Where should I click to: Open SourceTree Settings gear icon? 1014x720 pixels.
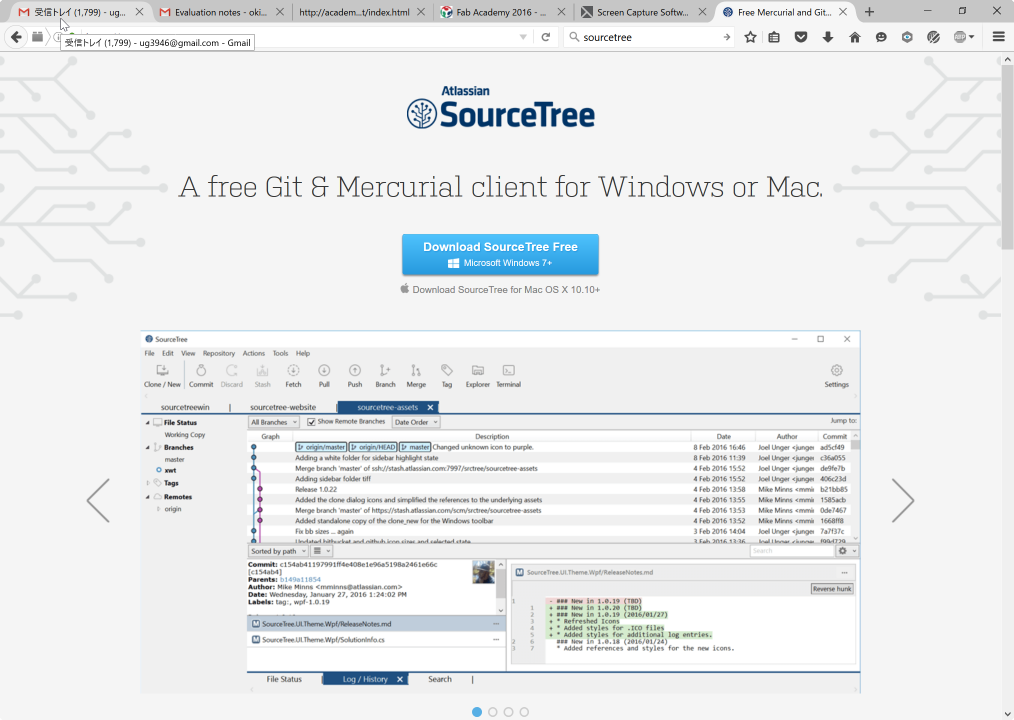coord(836,375)
